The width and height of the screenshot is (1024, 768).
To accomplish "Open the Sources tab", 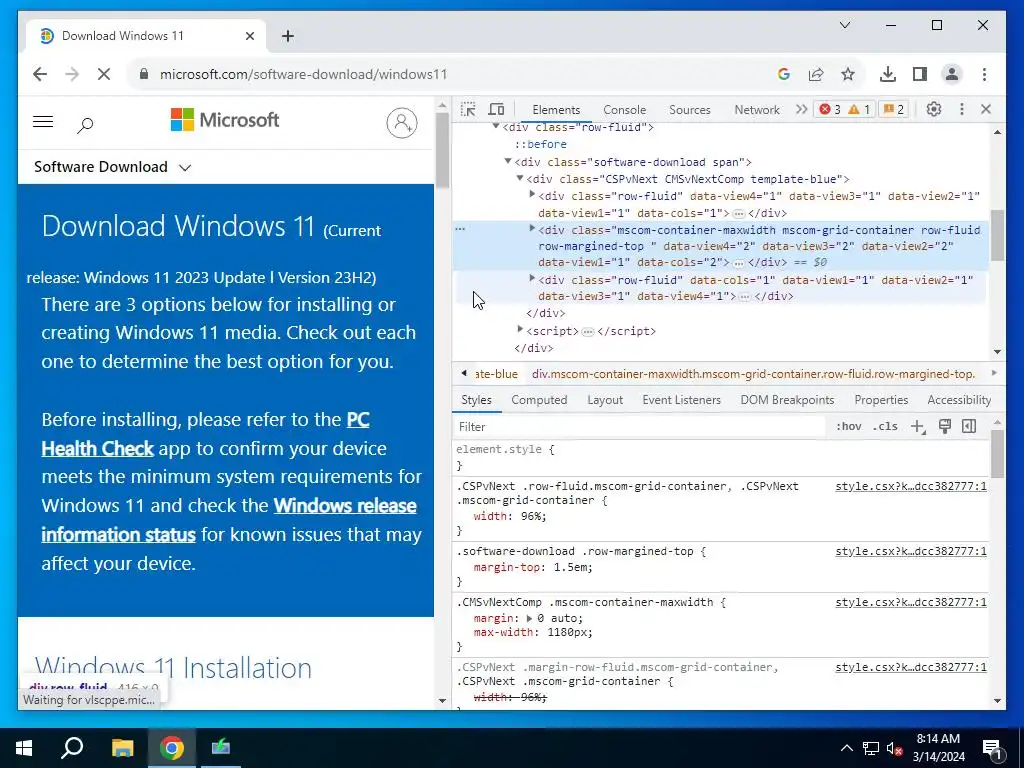I will pyautogui.click(x=690, y=110).
